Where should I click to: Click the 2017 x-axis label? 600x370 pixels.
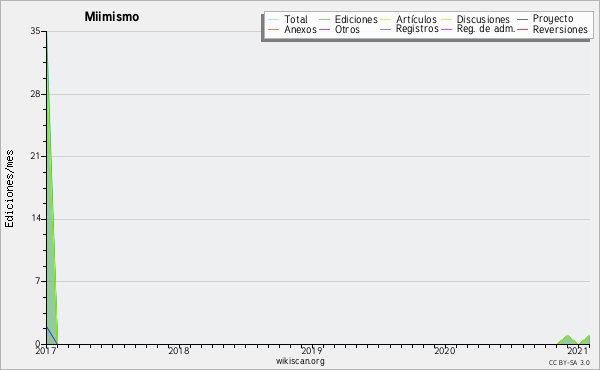pos(46,350)
